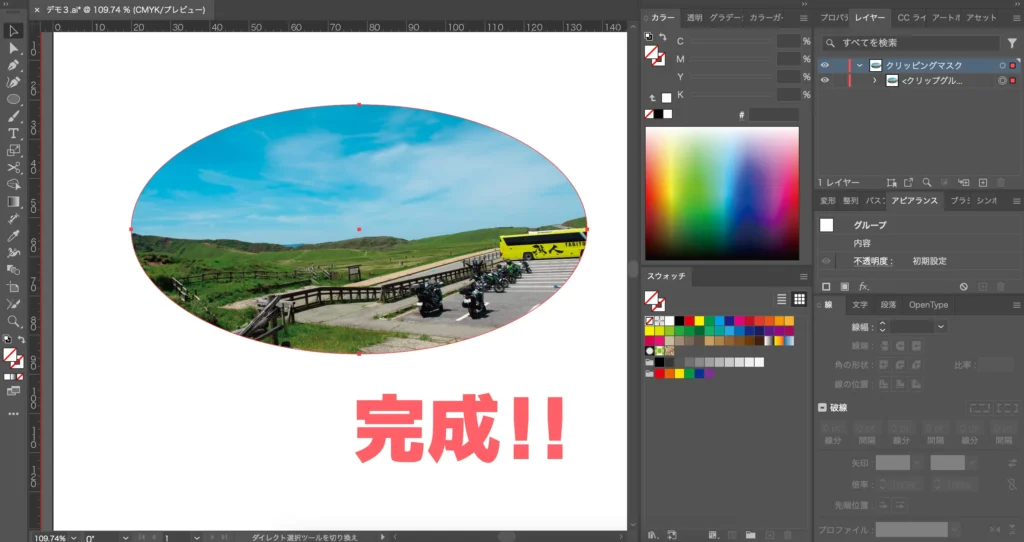This screenshot has height=542, width=1024.
Task: Click the layer filter funnel icon
Action: [1012, 43]
